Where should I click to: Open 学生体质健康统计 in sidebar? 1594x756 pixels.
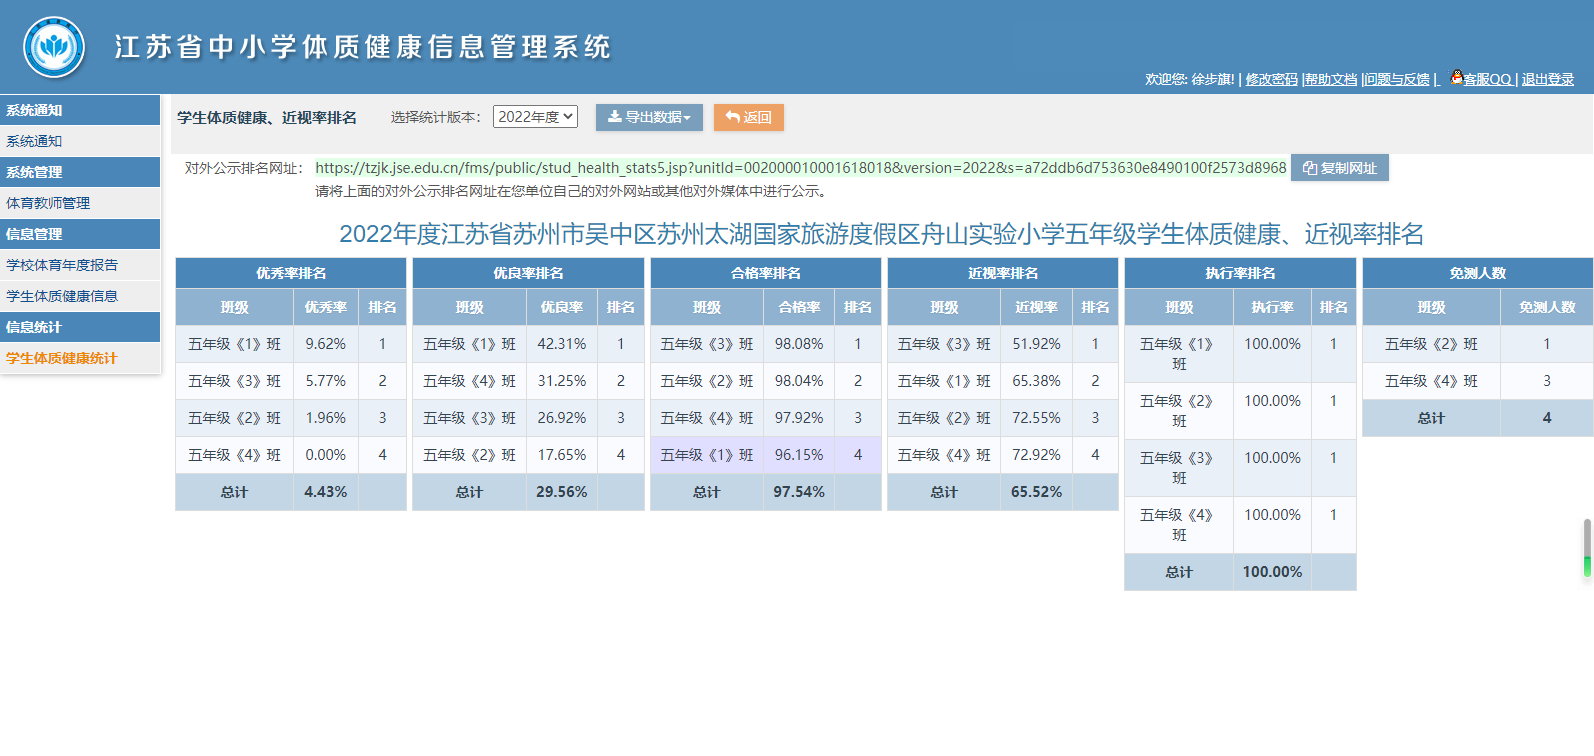[80, 358]
